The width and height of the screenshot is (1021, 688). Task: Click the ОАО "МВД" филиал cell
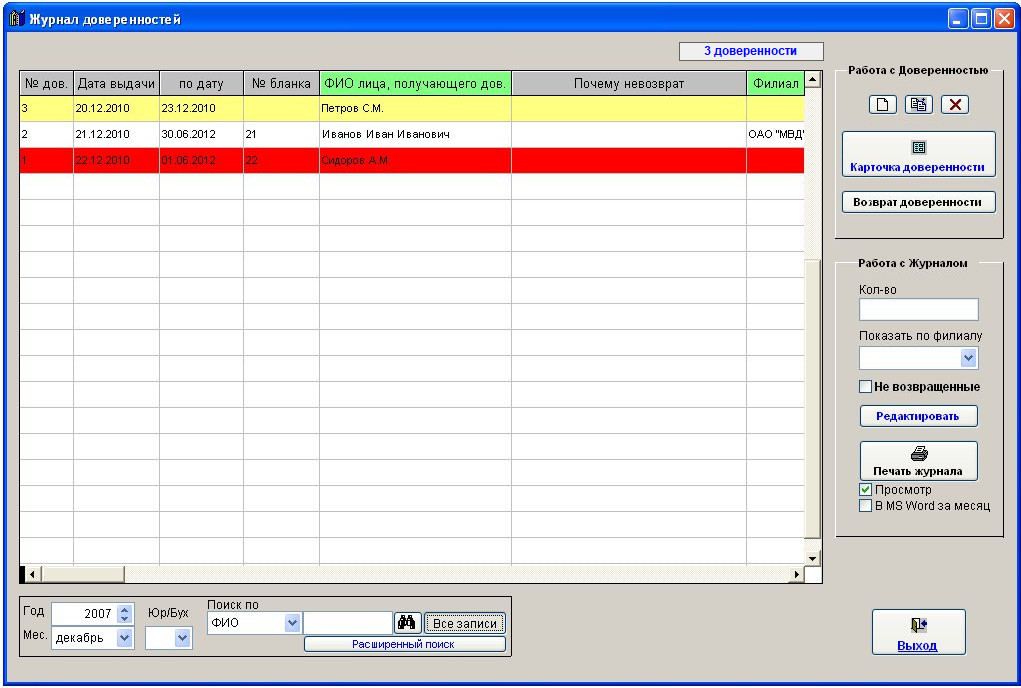tap(776, 135)
